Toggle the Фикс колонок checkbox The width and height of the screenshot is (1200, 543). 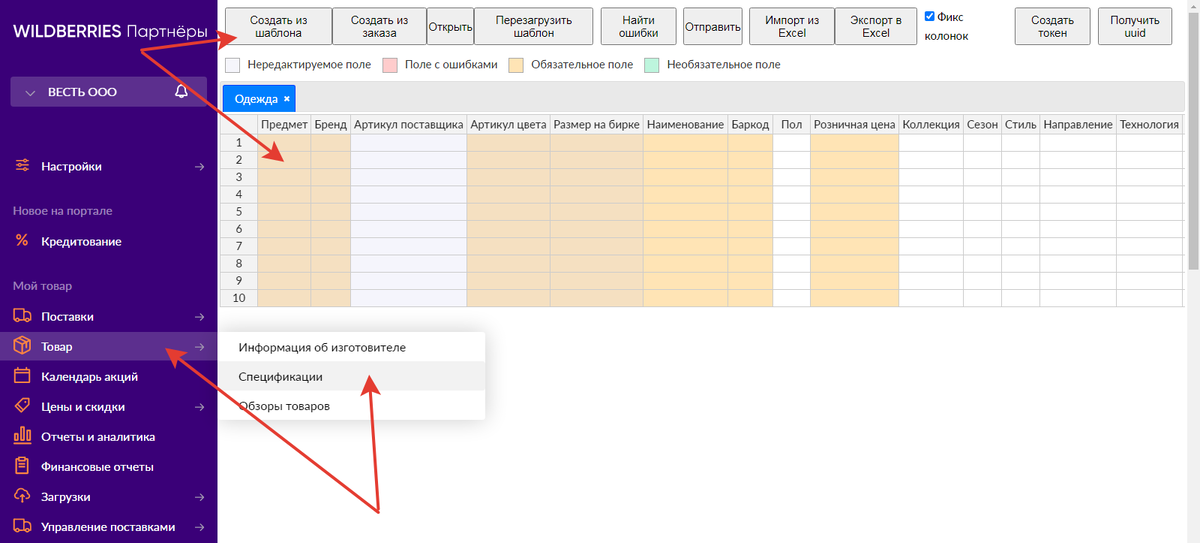coord(930,17)
